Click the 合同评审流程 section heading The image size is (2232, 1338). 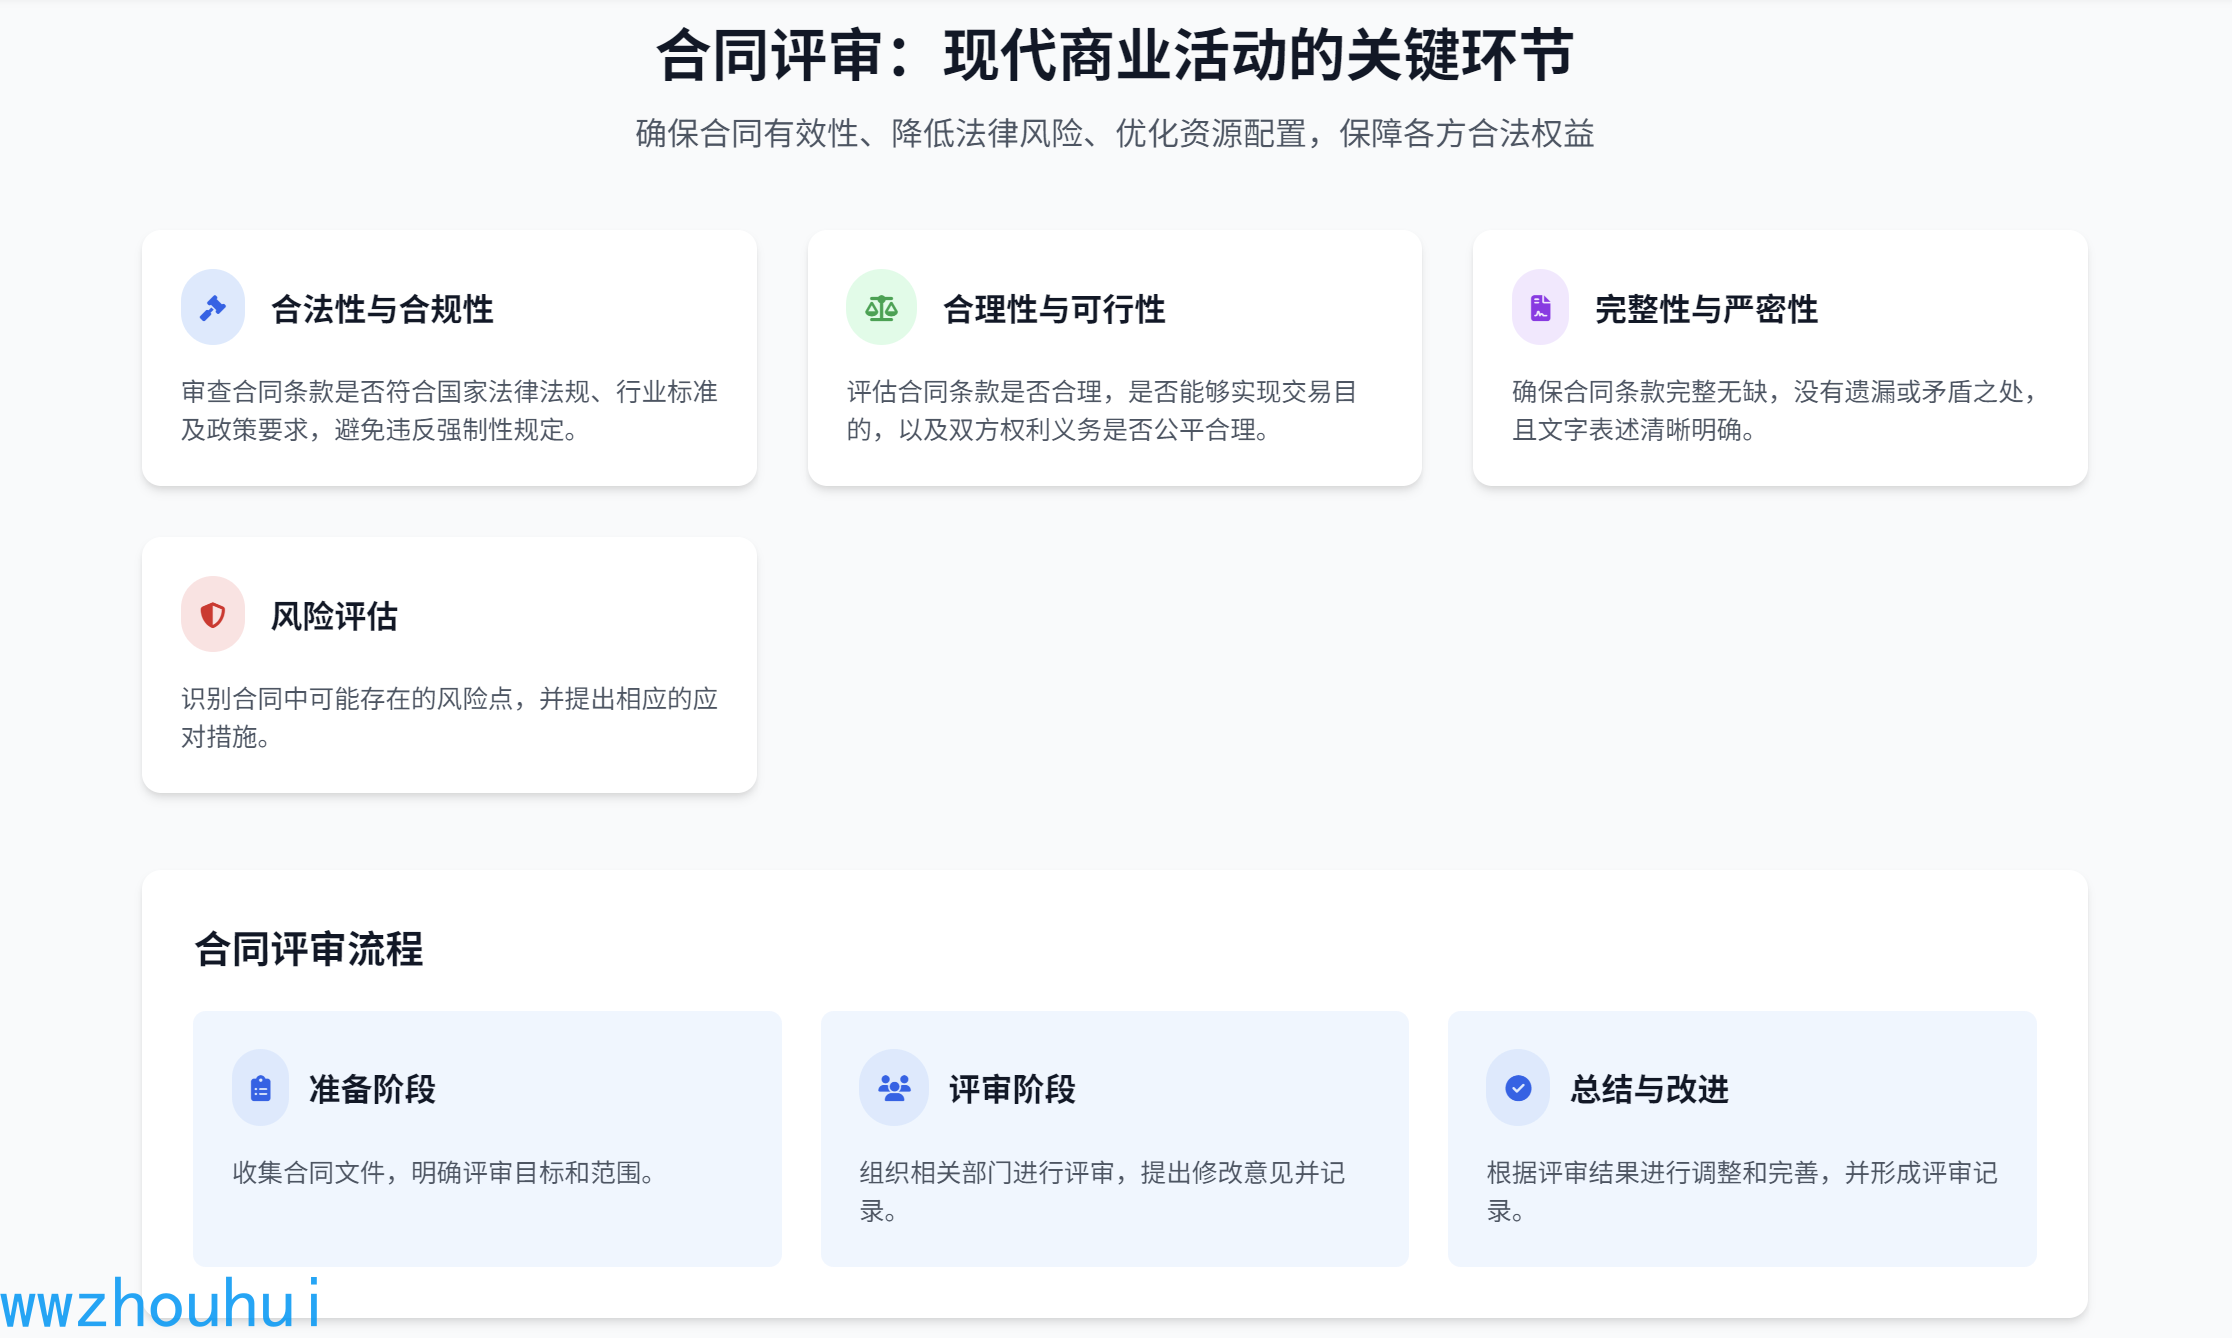[308, 949]
